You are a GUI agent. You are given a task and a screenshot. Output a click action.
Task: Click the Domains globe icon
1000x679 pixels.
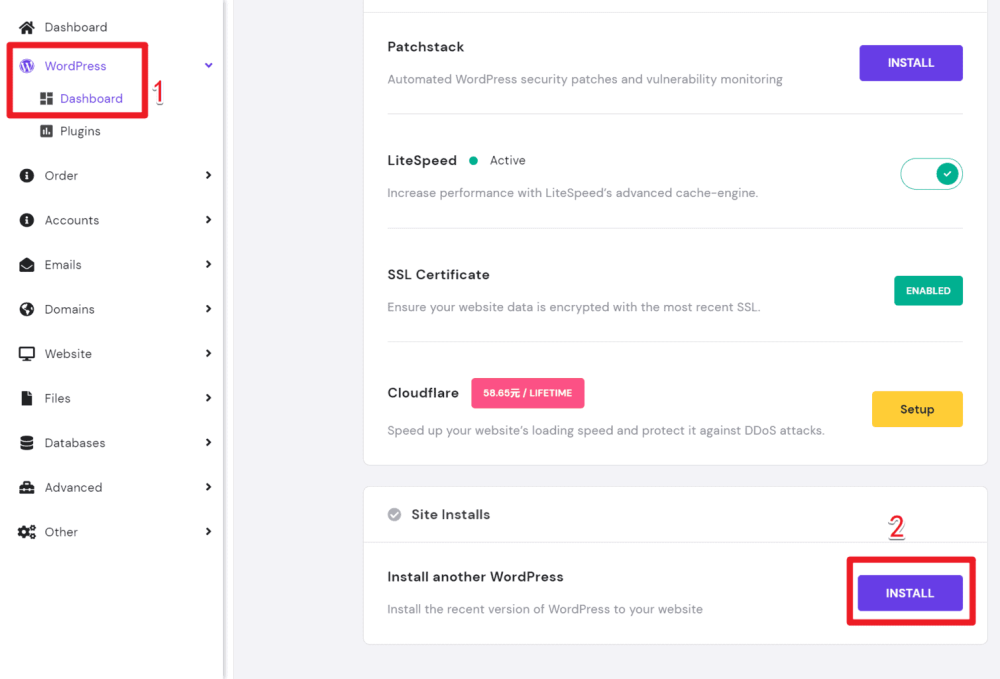pos(27,309)
